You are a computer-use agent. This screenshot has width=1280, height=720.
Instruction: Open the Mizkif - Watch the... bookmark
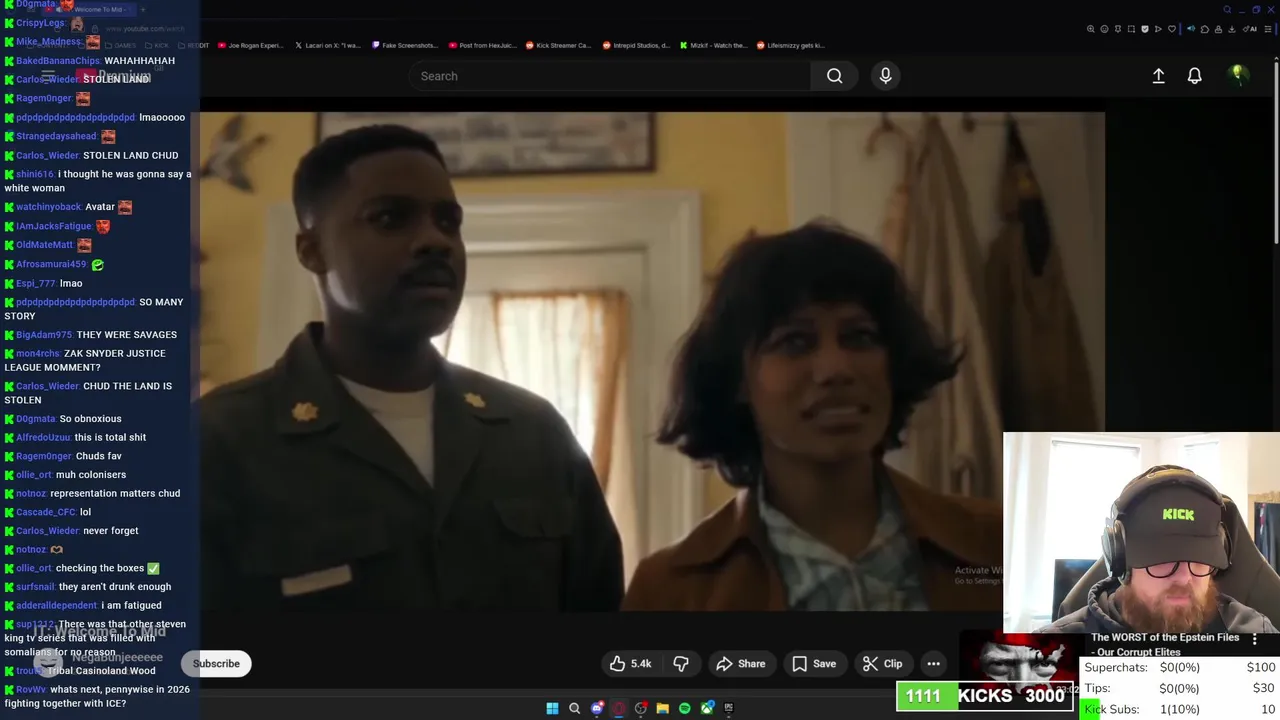[713, 45]
